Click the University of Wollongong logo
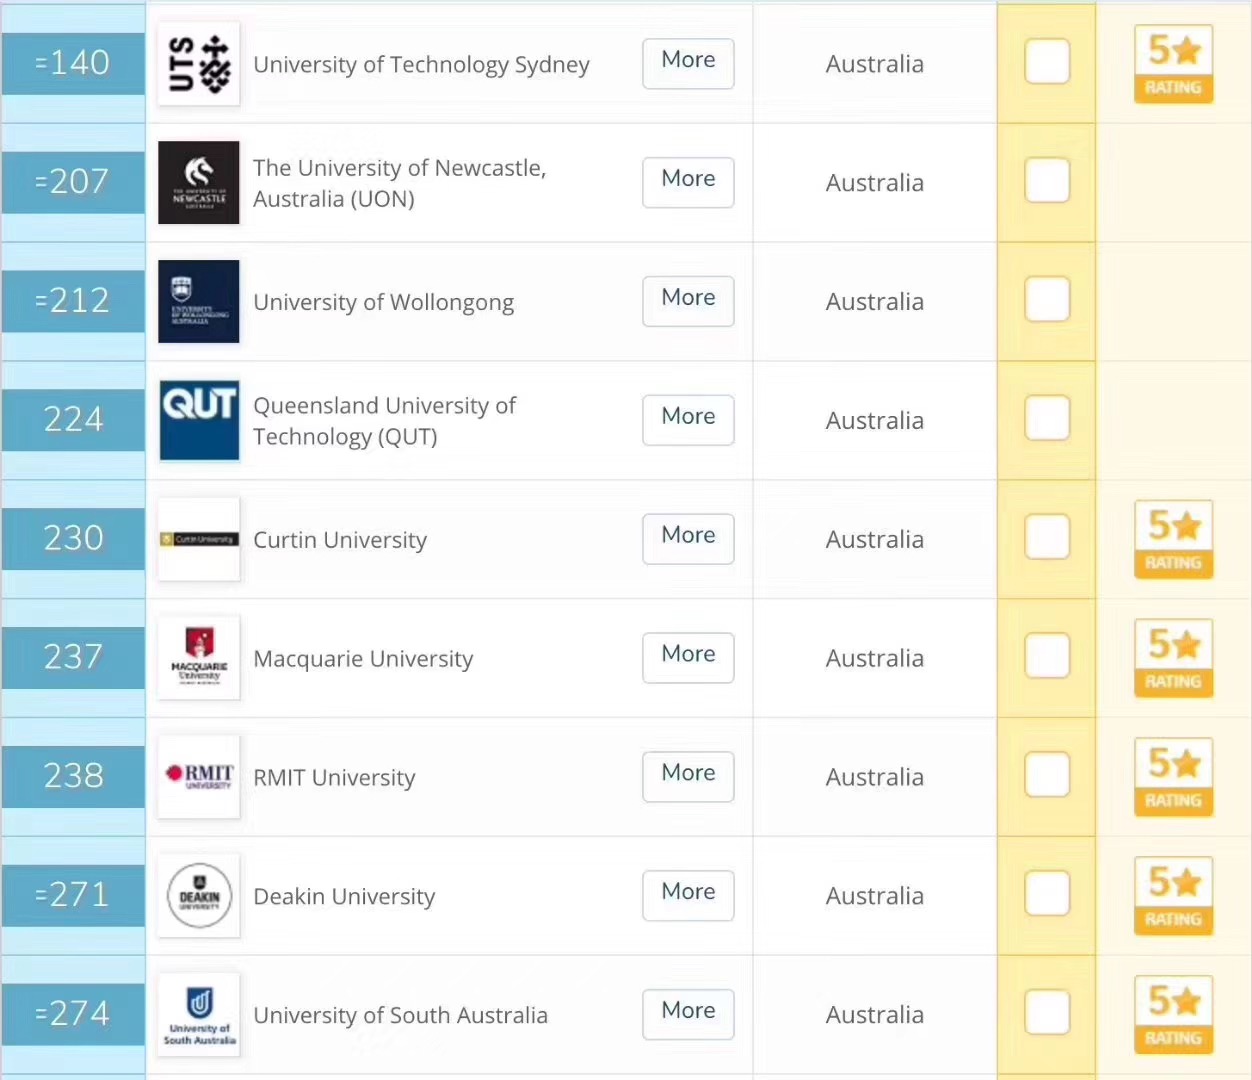 pos(199,301)
